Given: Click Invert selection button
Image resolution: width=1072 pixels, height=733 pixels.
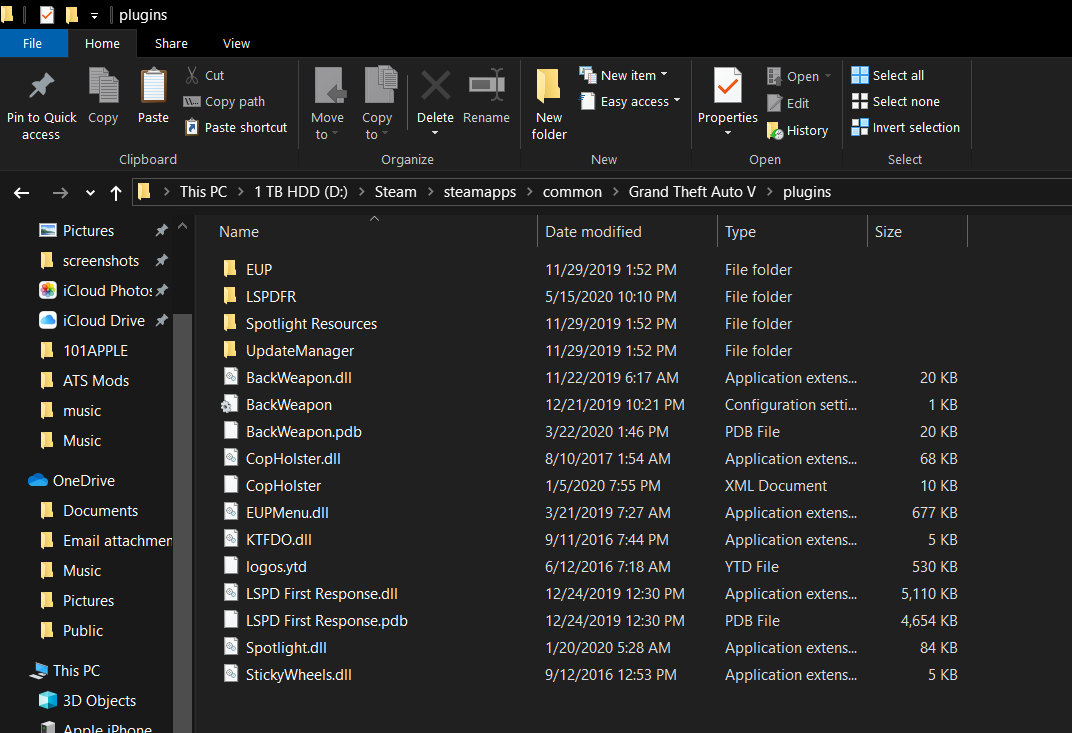Looking at the screenshot, I should pos(905,127).
